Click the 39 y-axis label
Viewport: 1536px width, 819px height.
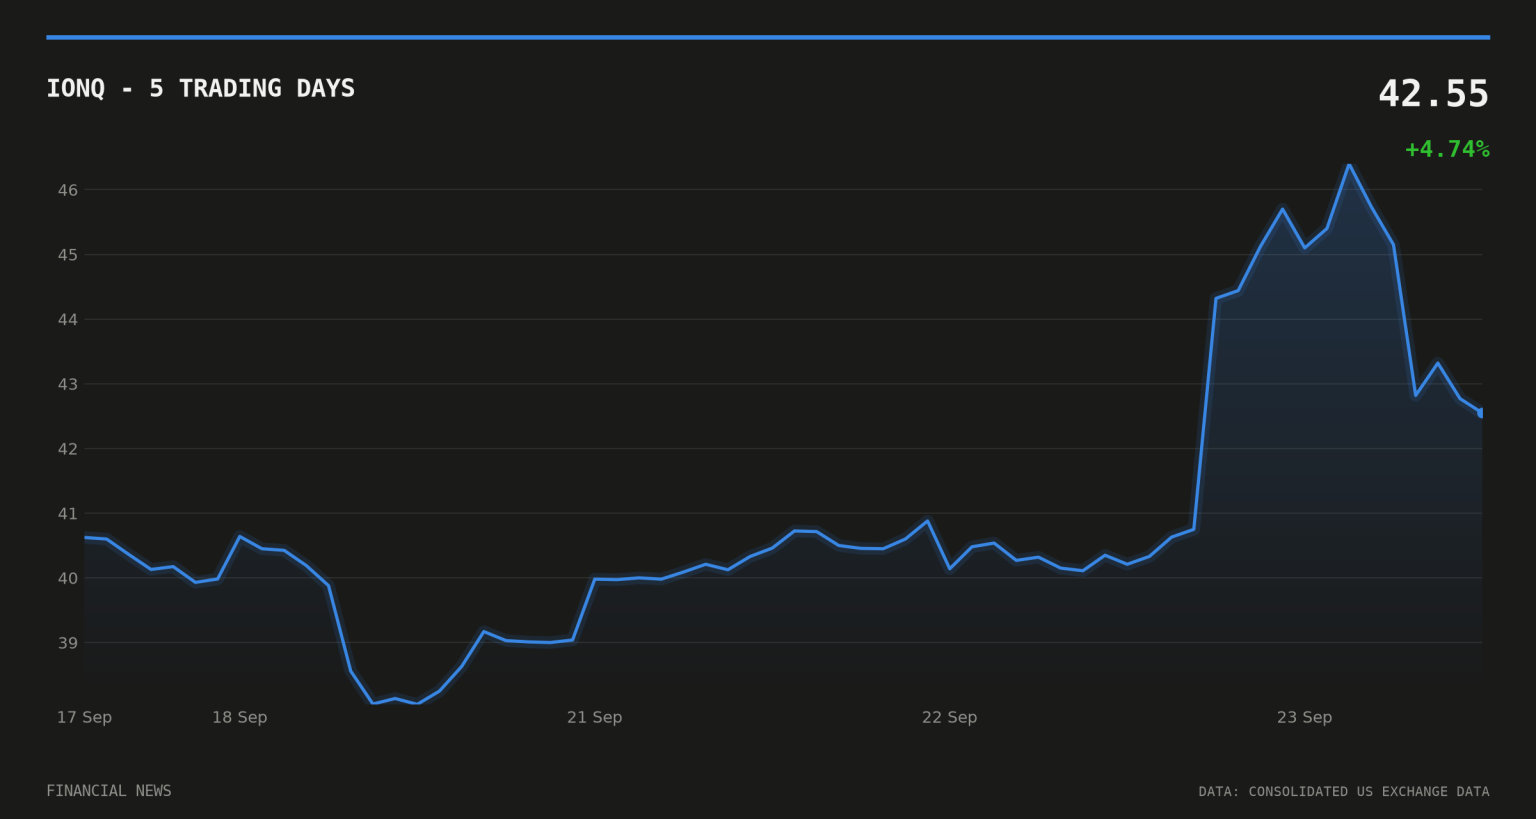(x=67, y=643)
